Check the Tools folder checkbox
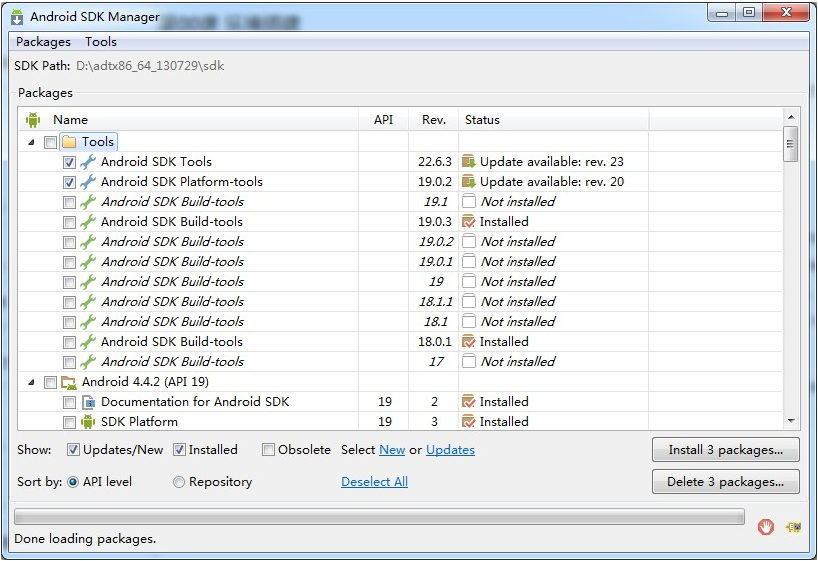818x561 pixels. click(51, 142)
